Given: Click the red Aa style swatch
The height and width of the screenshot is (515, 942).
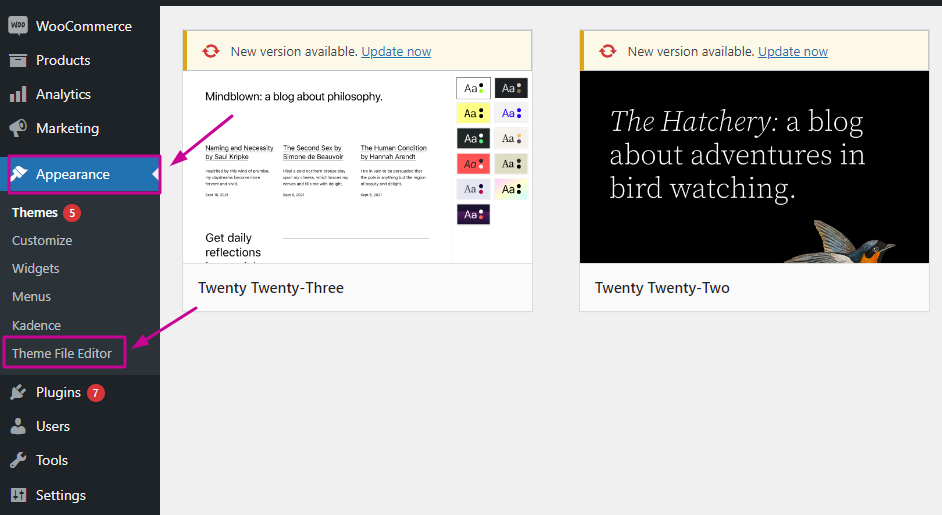Looking at the screenshot, I should pyautogui.click(x=473, y=163).
